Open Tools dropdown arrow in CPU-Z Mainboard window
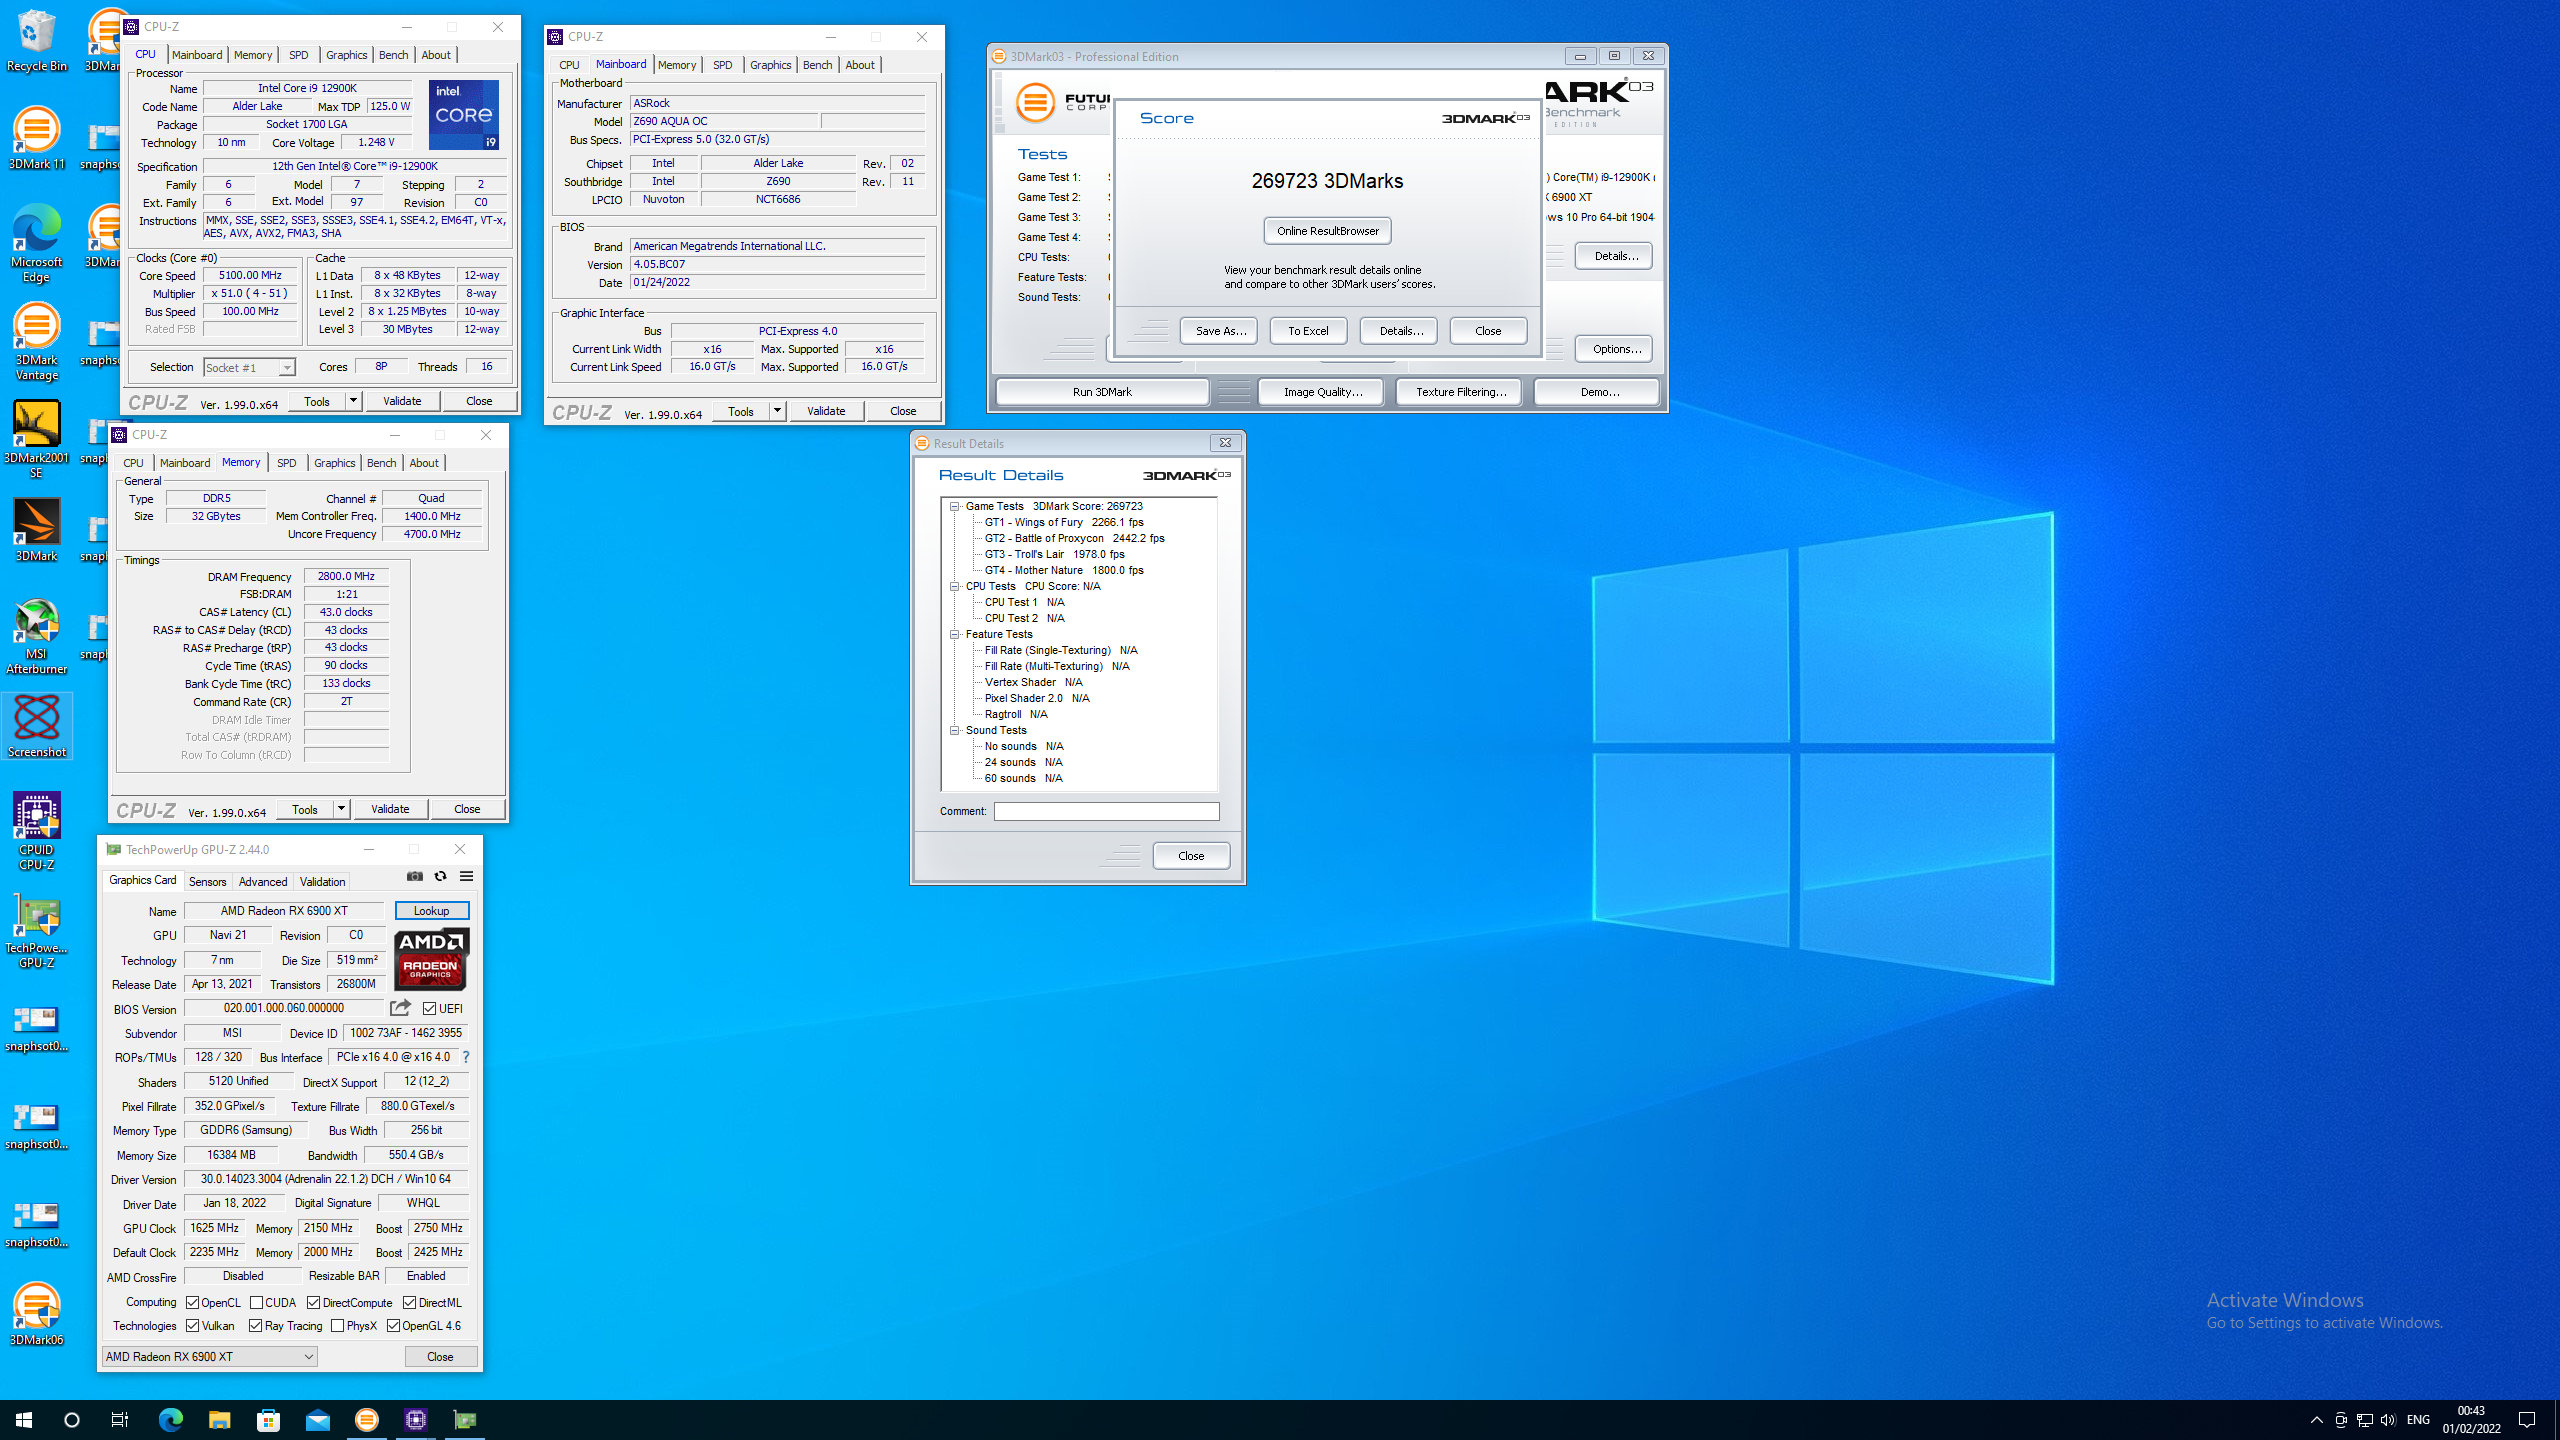Screen dimensions: 2560x1440 click(x=777, y=411)
